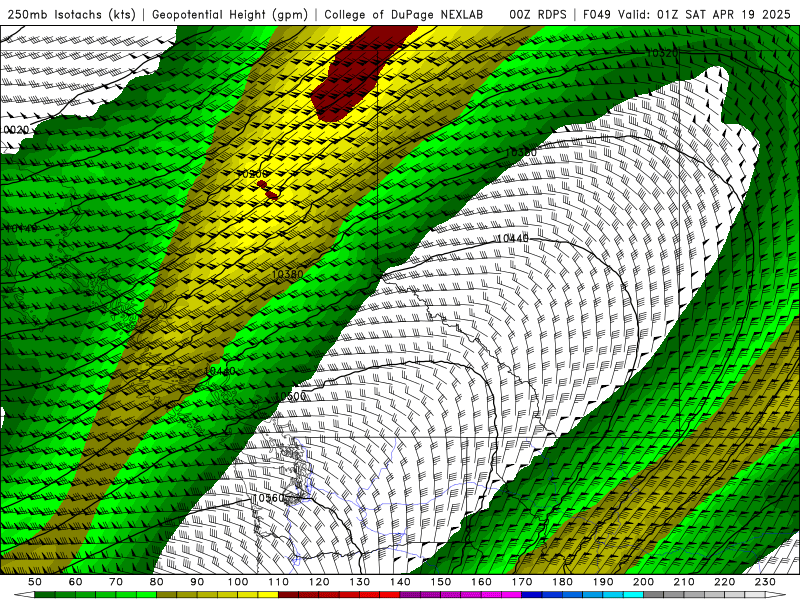Select 'College of DuPage NEXLAB' header text
This screenshot has width=800, height=600.
pyautogui.click(x=404, y=14)
